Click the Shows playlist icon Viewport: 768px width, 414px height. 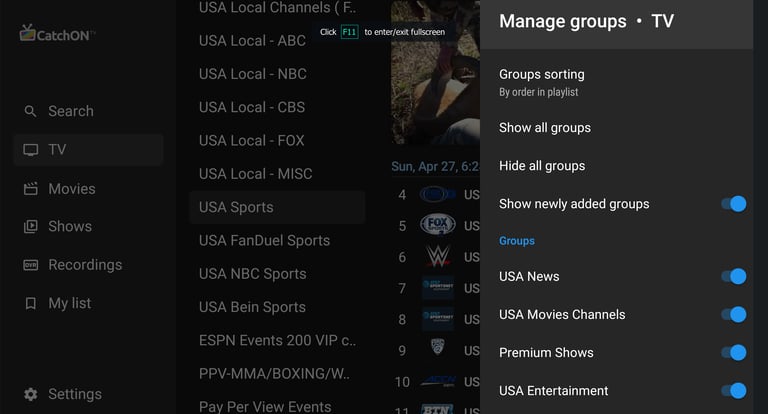(x=30, y=226)
